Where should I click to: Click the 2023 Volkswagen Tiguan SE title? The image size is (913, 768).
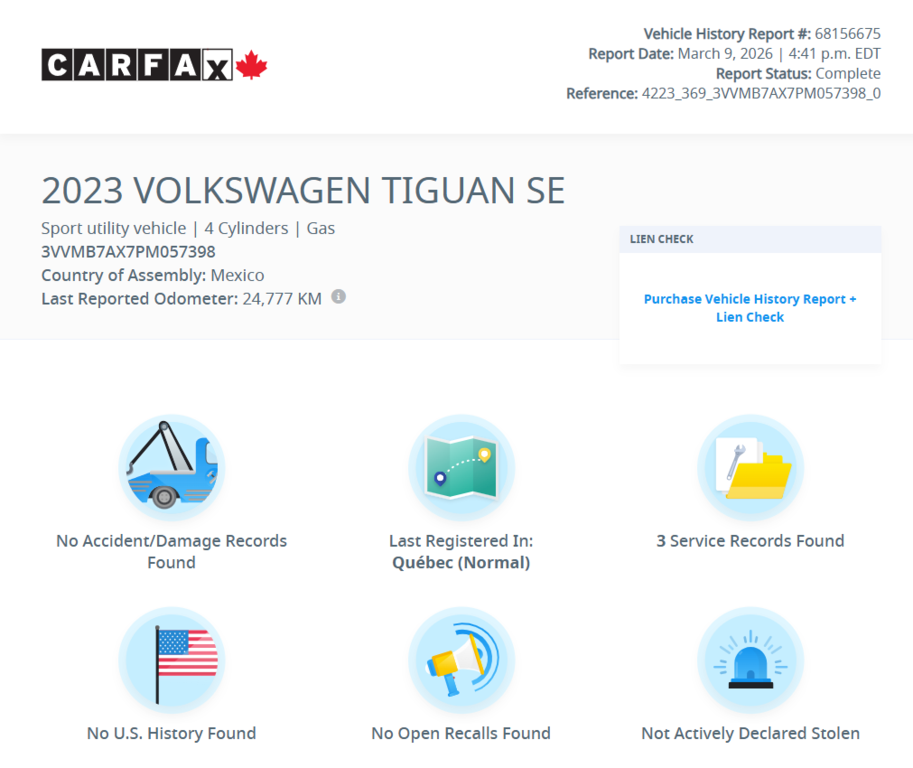(x=302, y=190)
